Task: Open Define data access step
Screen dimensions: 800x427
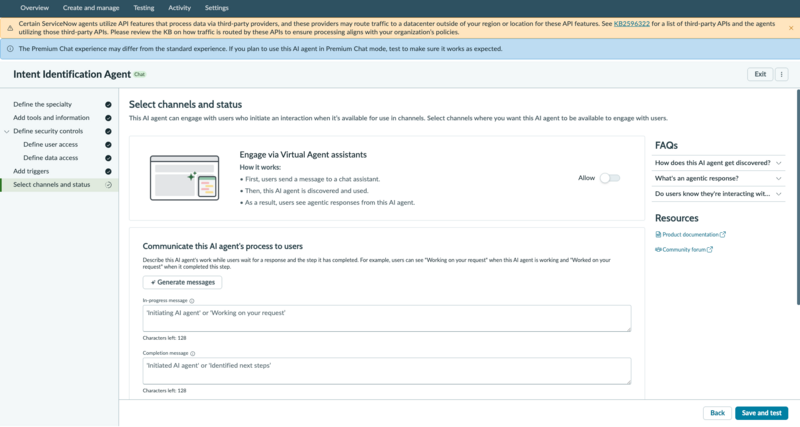Action: tap(51, 158)
